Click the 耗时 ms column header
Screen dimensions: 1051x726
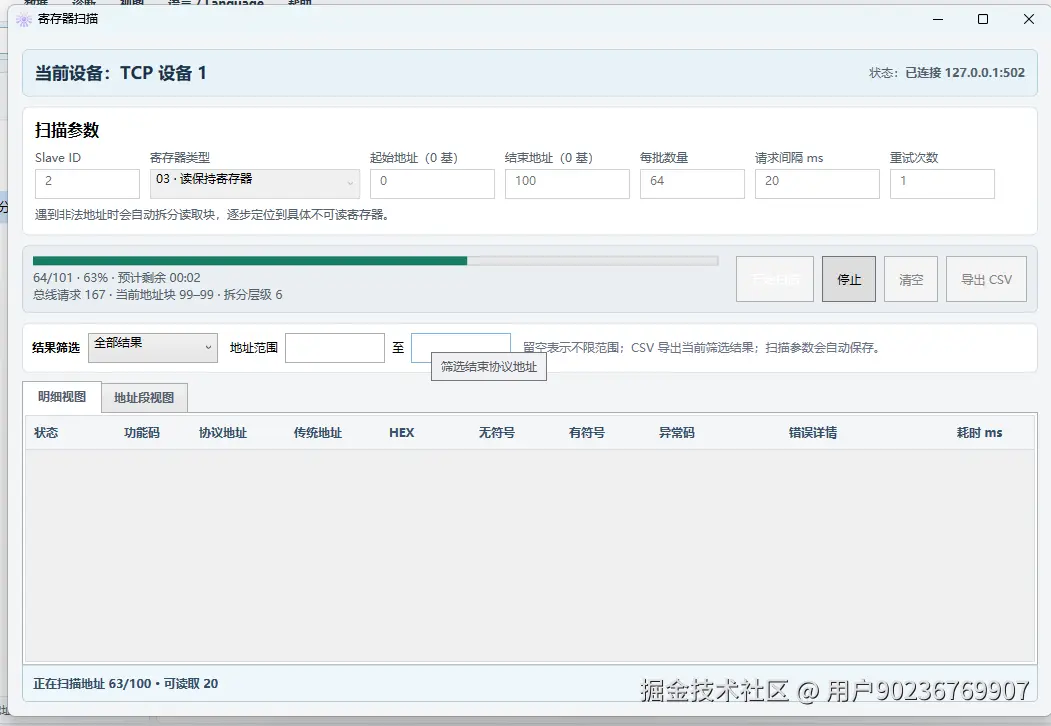point(979,432)
